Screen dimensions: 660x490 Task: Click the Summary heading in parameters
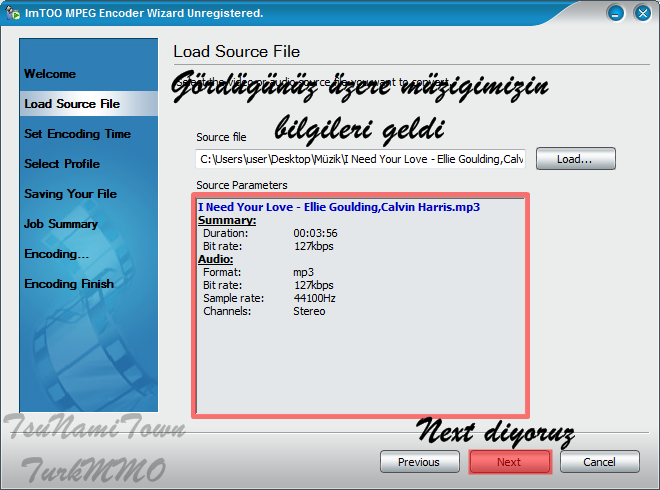(227, 220)
